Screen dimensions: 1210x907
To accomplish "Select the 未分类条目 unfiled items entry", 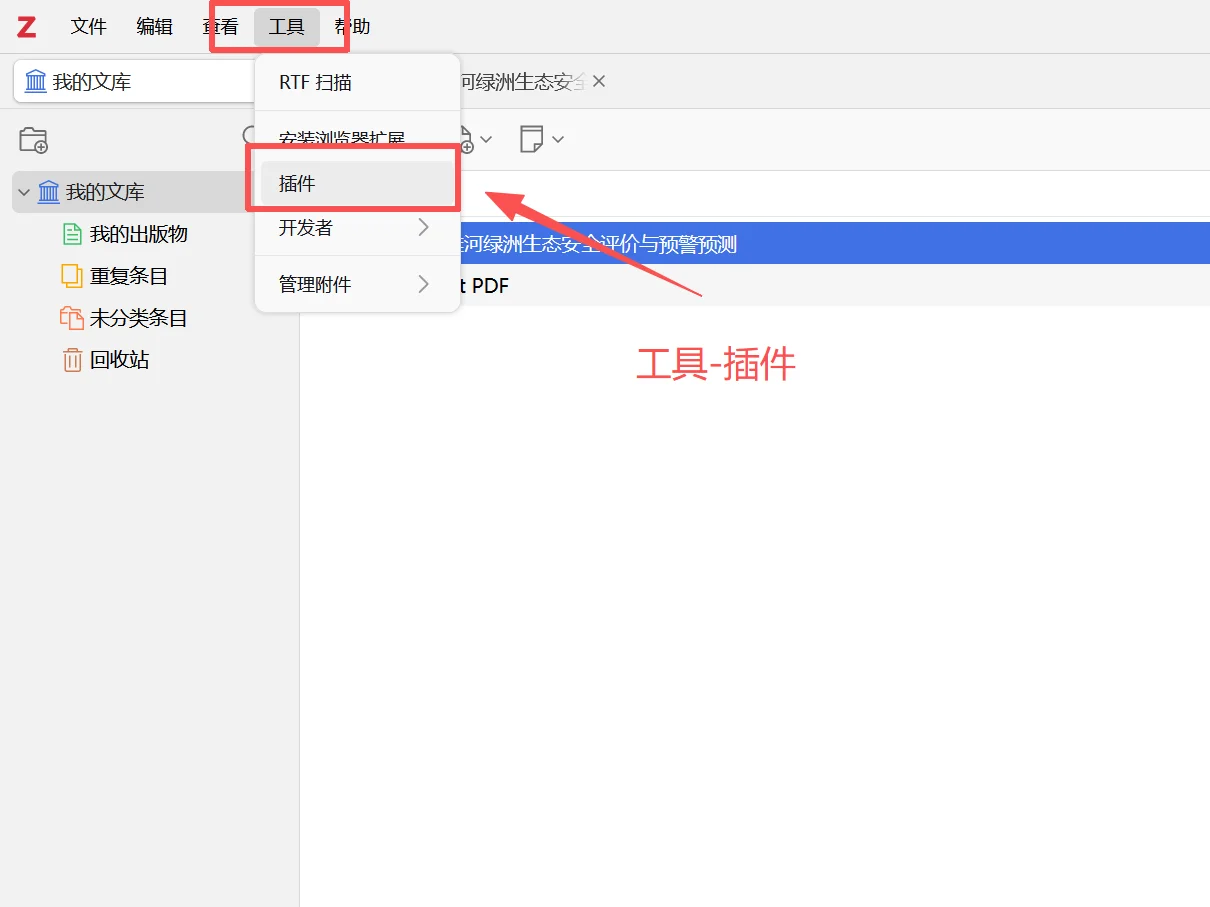I will (x=131, y=317).
